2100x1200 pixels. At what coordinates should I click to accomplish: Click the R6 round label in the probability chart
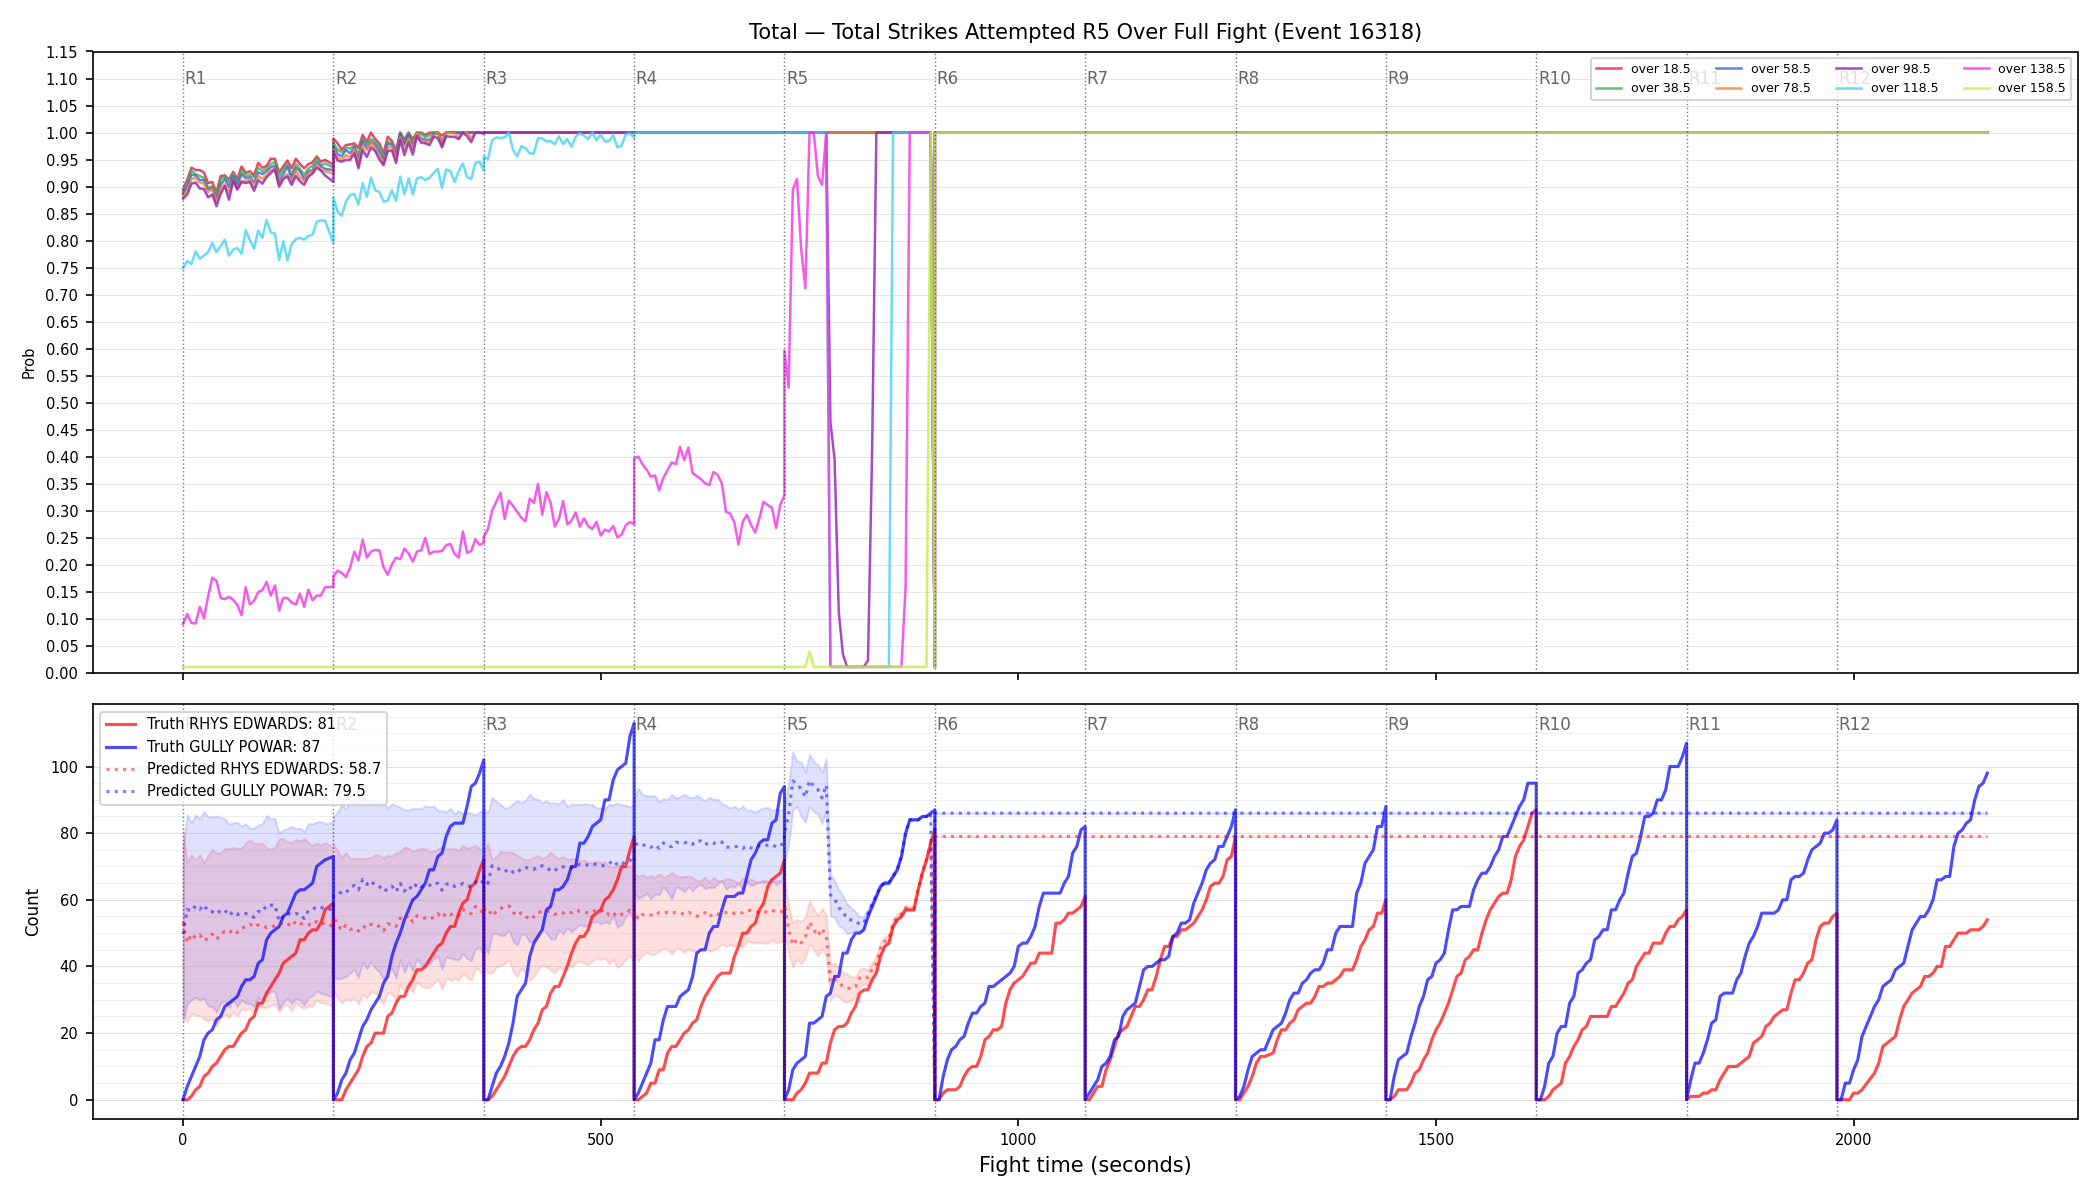tap(947, 78)
